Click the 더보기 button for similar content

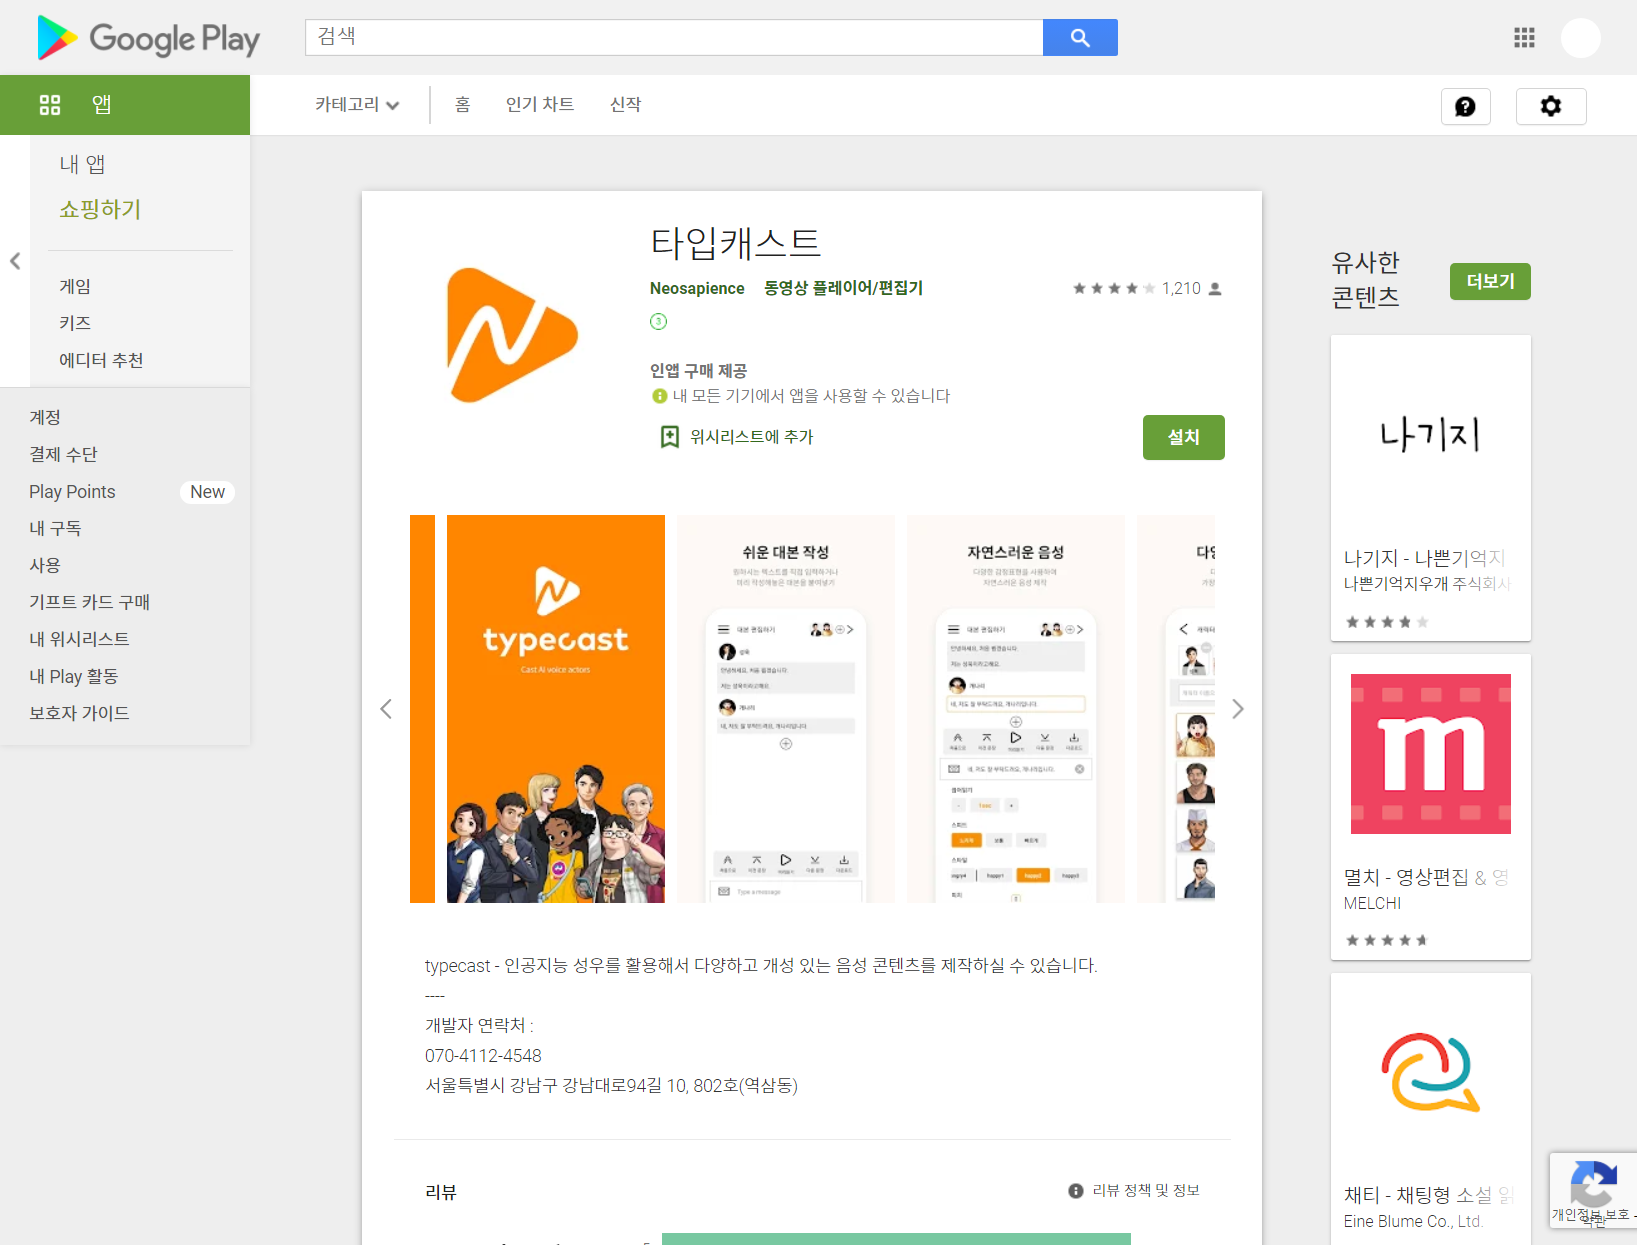tap(1490, 281)
